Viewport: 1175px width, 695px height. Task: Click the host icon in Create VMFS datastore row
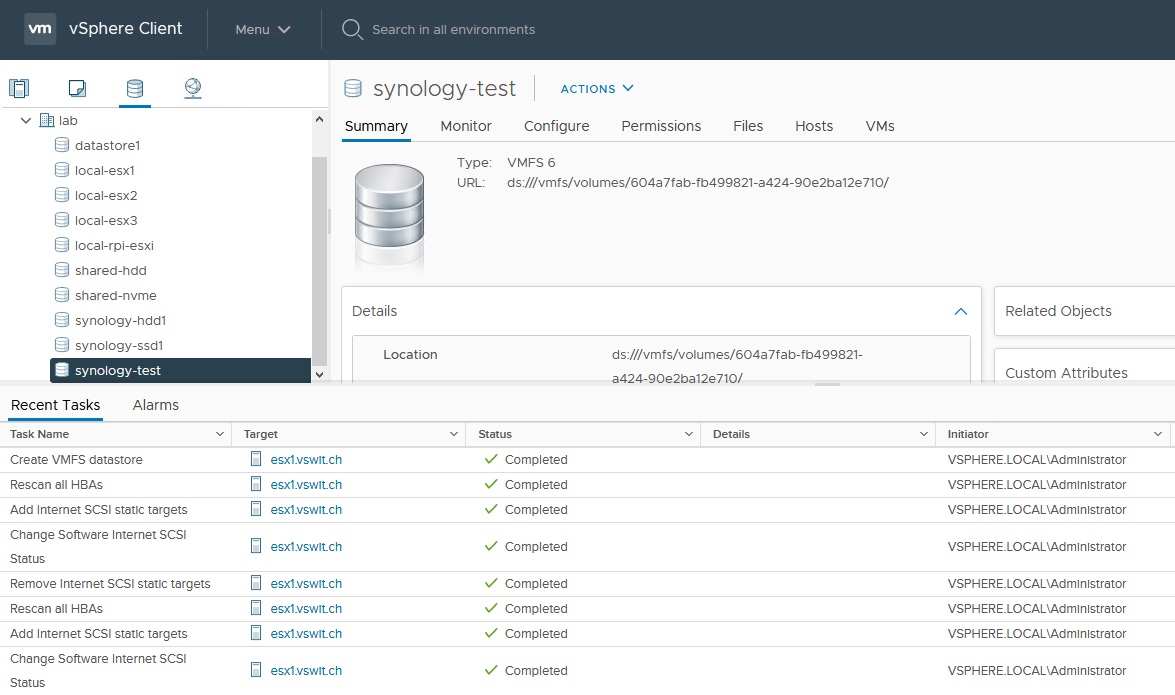(256, 460)
